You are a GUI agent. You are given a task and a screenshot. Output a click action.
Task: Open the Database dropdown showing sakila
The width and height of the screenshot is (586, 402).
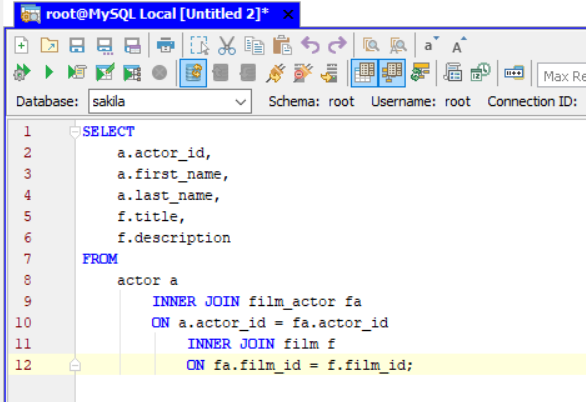pyautogui.click(x=170, y=101)
